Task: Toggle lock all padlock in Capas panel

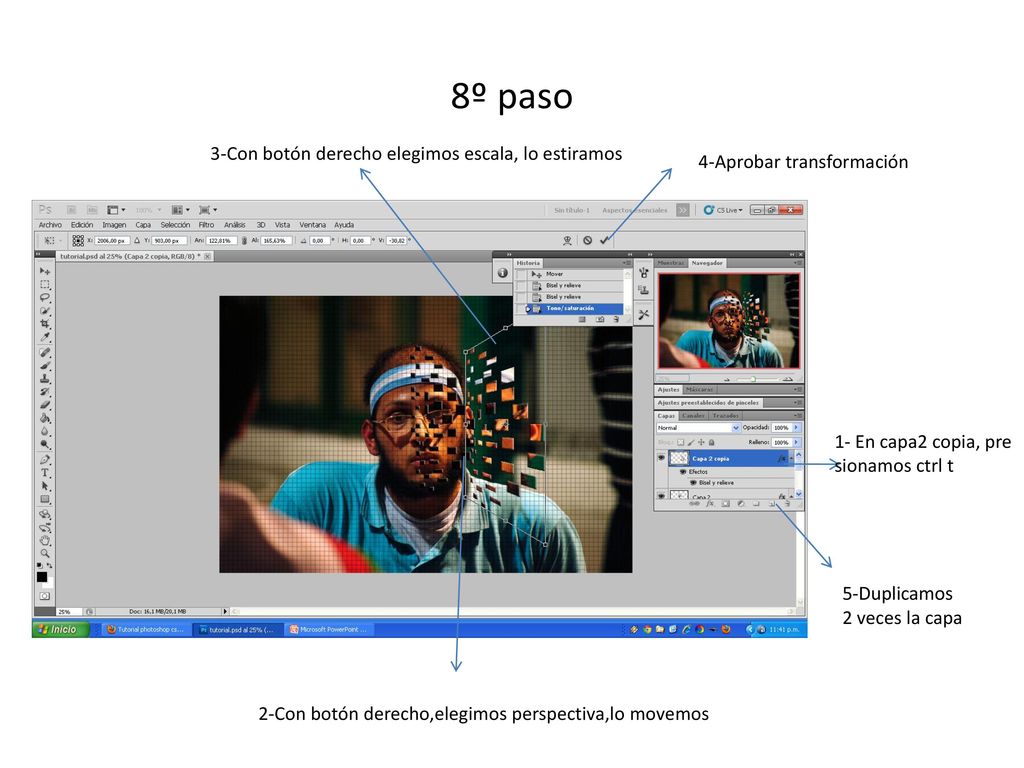Action: pyautogui.click(x=711, y=442)
